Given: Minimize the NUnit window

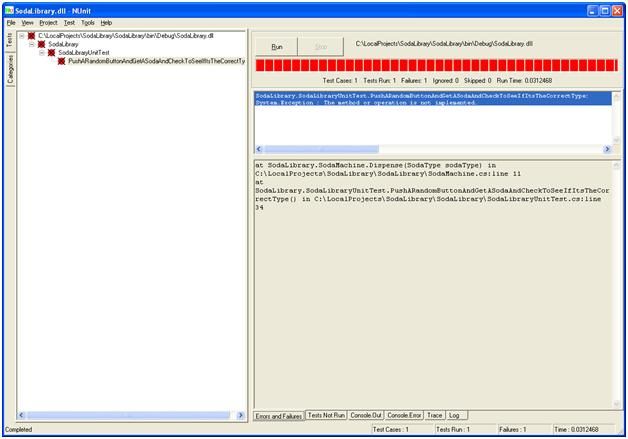Looking at the screenshot, I should click(593, 11).
